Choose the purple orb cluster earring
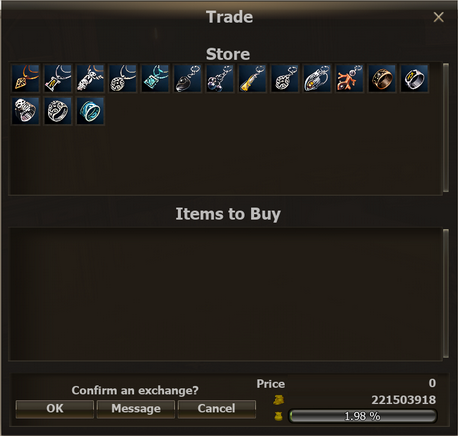458x436 pixels. tap(220, 78)
